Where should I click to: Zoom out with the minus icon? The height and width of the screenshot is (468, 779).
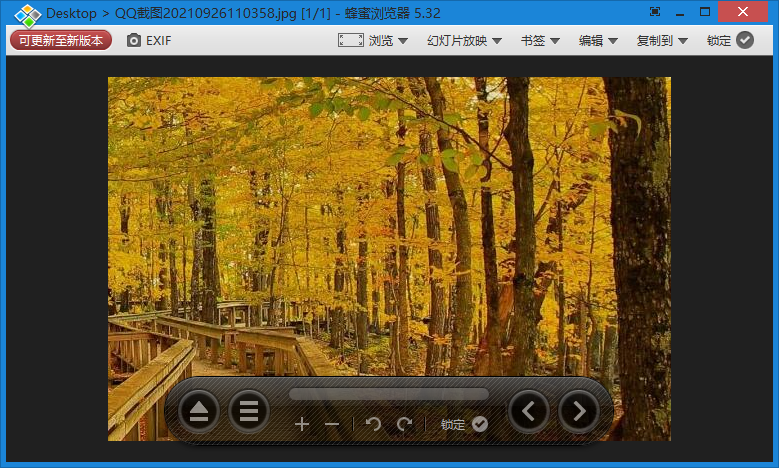[x=332, y=424]
